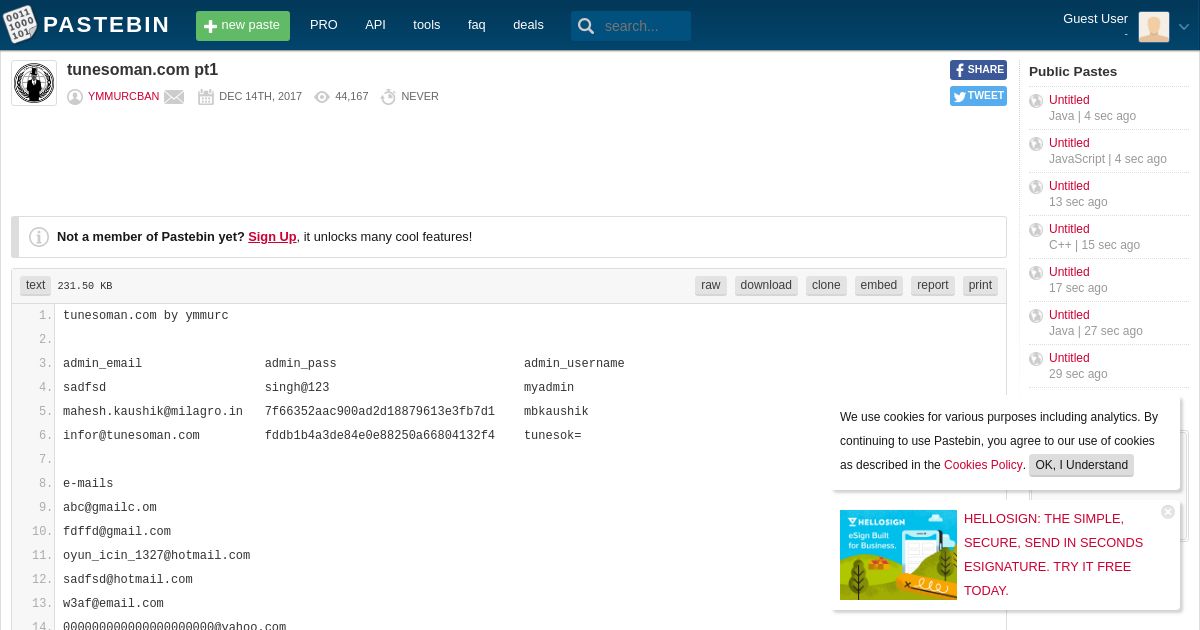Click the 231.50 KB size label
1200x630 pixels.
pos(85,286)
